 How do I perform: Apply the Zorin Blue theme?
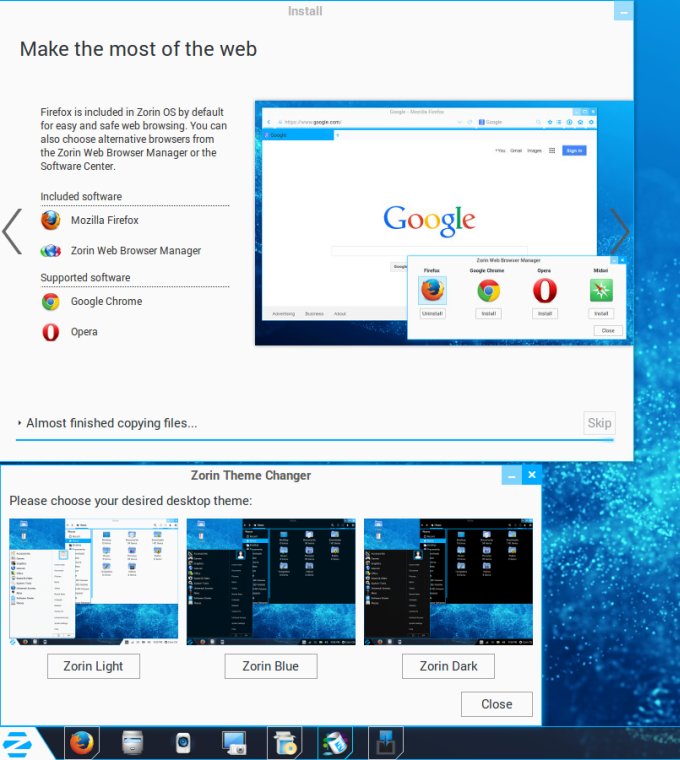tap(271, 666)
